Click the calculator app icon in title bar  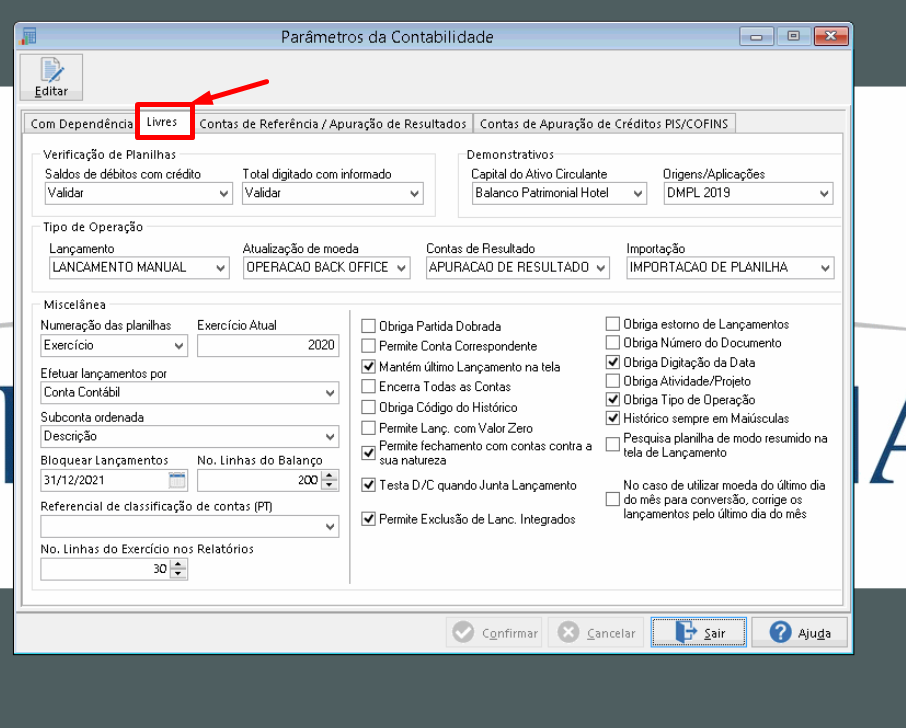coord(28,36)
